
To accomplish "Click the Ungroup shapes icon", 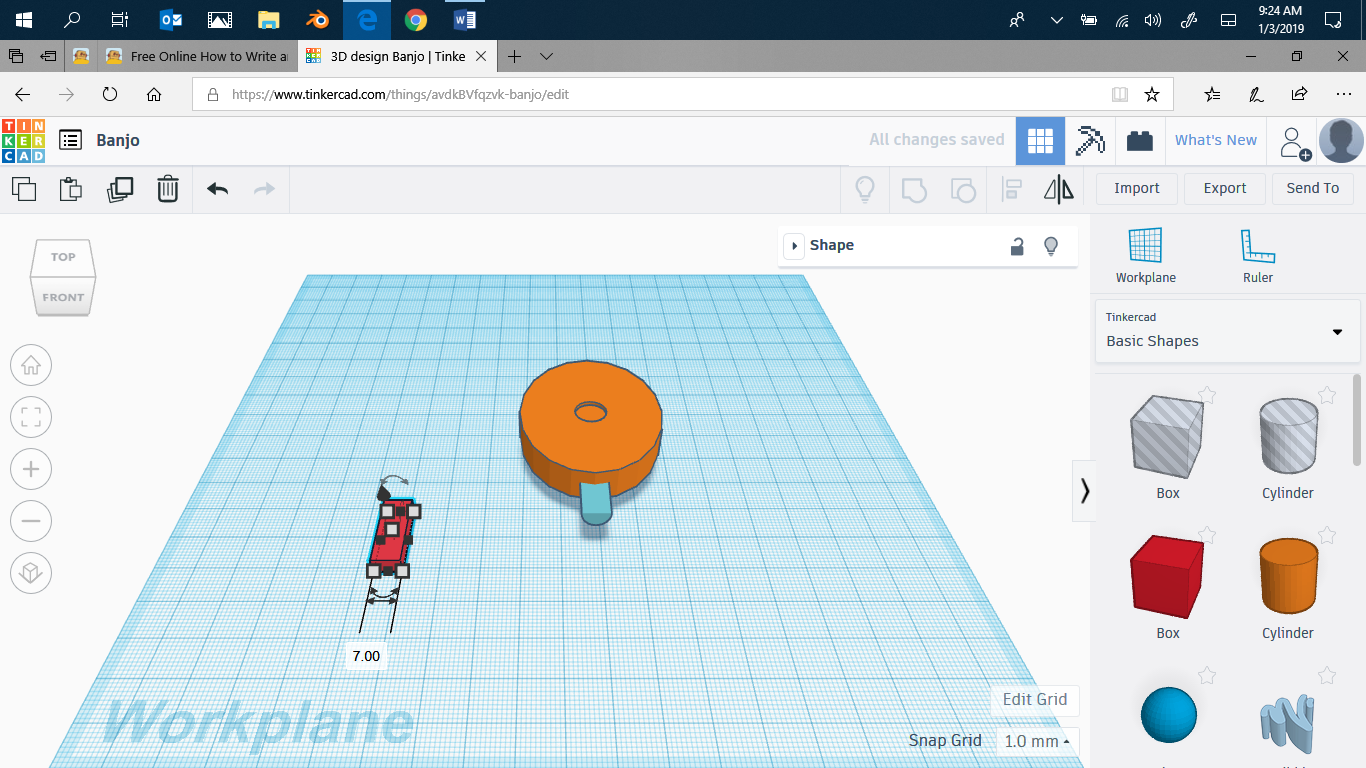I will click(962, 188).
